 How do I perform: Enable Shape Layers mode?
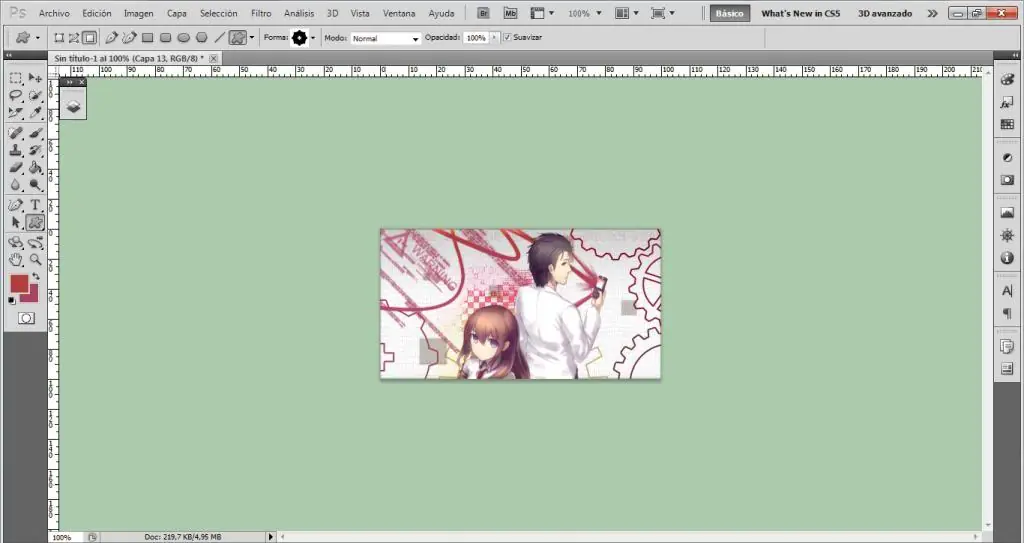[59, 38]
